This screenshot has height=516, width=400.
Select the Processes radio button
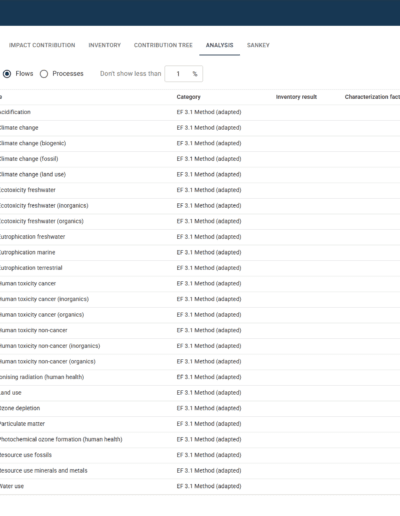44,74
